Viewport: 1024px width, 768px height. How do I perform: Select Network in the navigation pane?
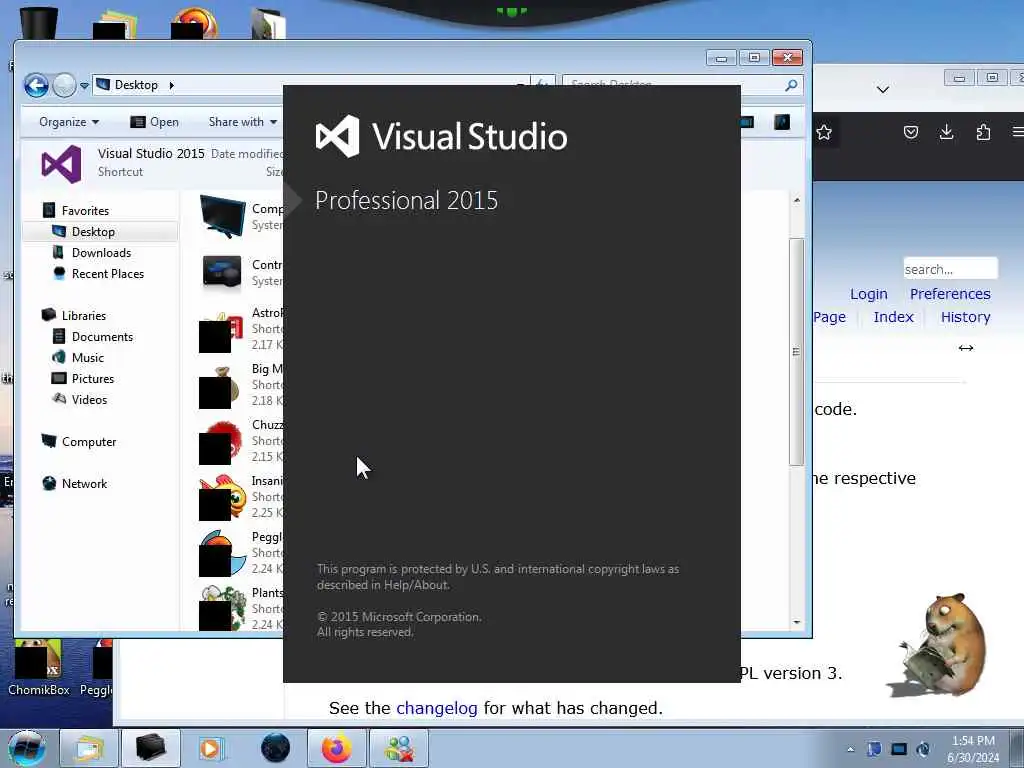click(84, 484)
